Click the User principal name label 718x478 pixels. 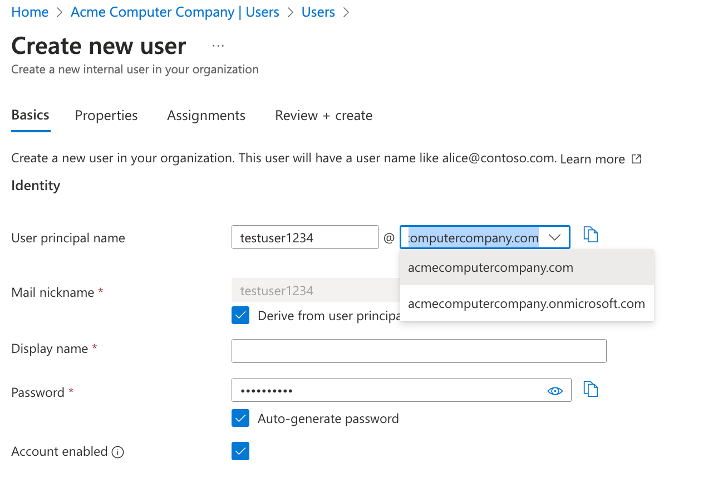[68, 238]
